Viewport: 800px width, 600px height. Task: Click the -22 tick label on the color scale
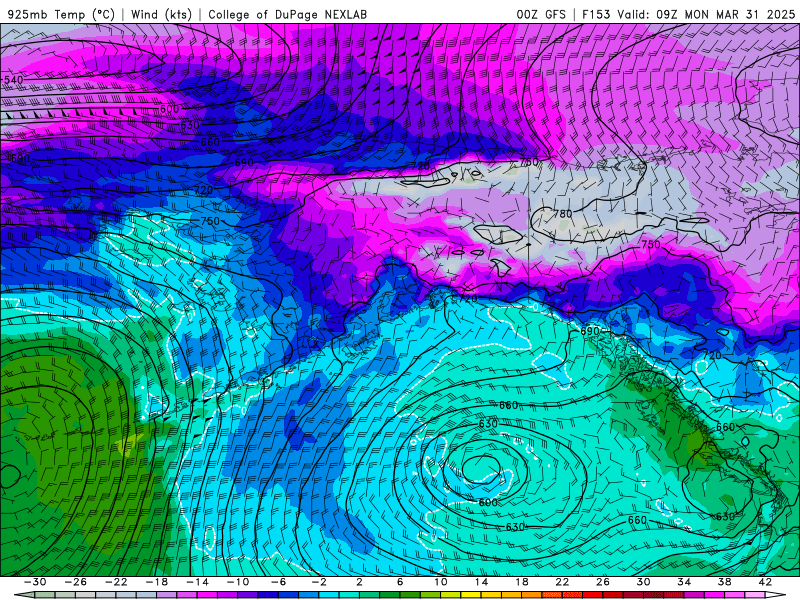[116, 582]
